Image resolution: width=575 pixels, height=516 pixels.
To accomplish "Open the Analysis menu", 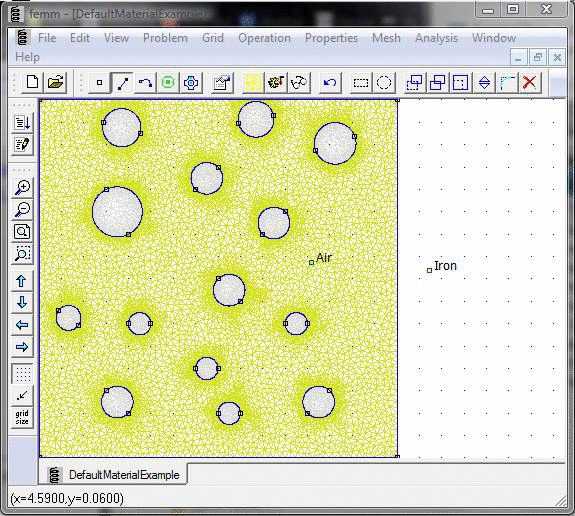I will (436, 38).
